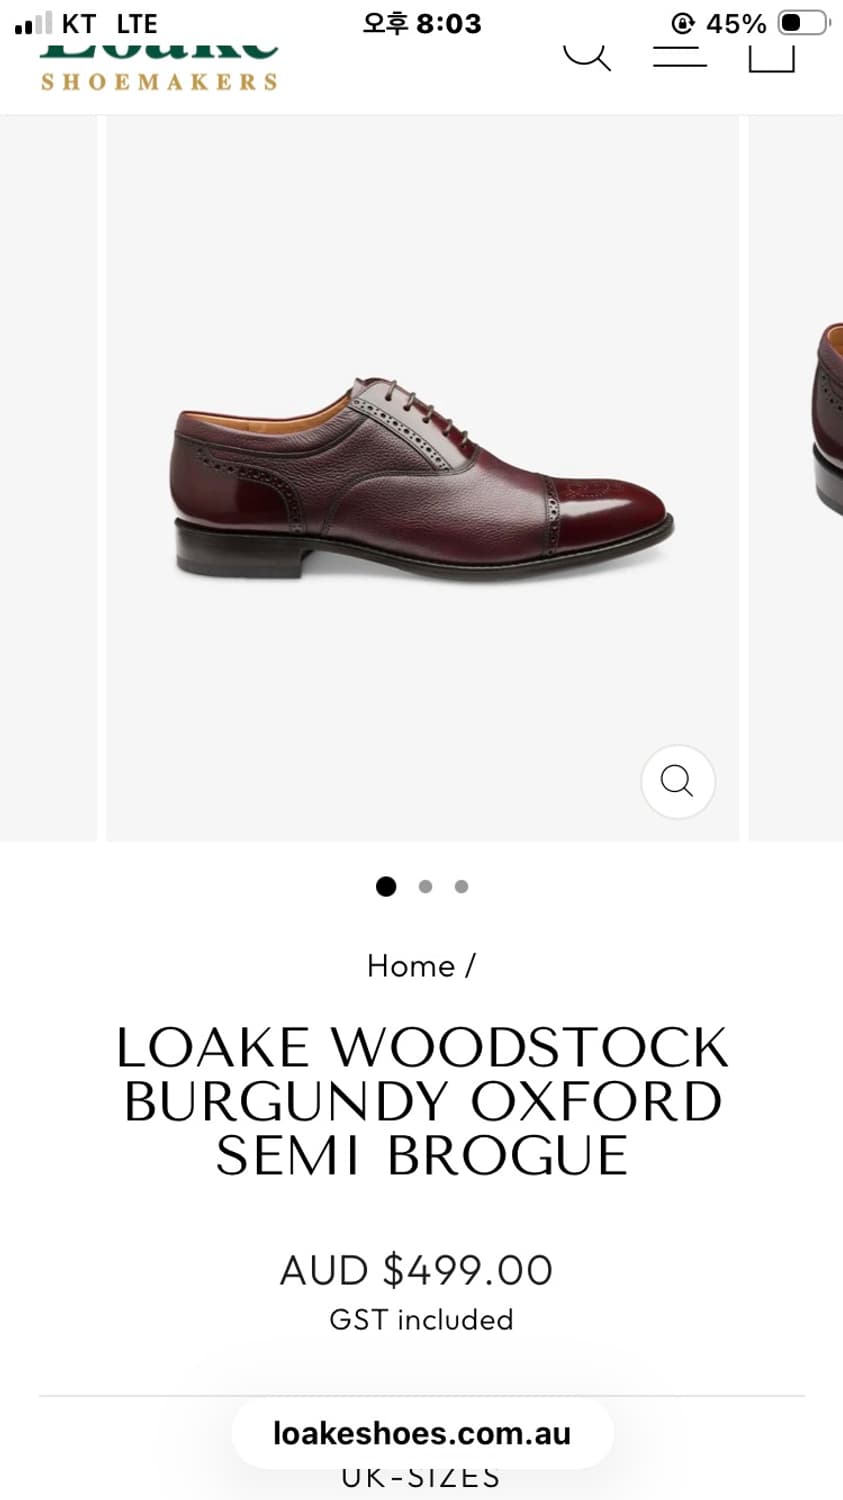Select the first carousel dot
The width and height of the screenshot is (843, 1500).
(386, 886)
